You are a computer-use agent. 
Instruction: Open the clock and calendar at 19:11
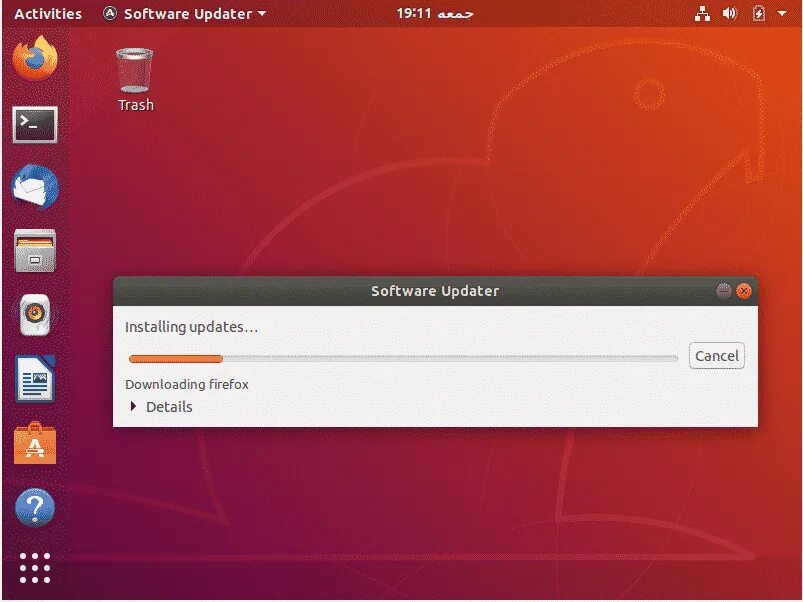[x=434, y=13]
